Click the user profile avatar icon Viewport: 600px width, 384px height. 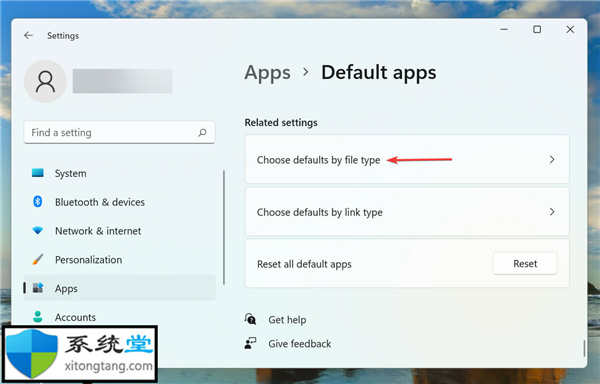(x=45, y=81)
